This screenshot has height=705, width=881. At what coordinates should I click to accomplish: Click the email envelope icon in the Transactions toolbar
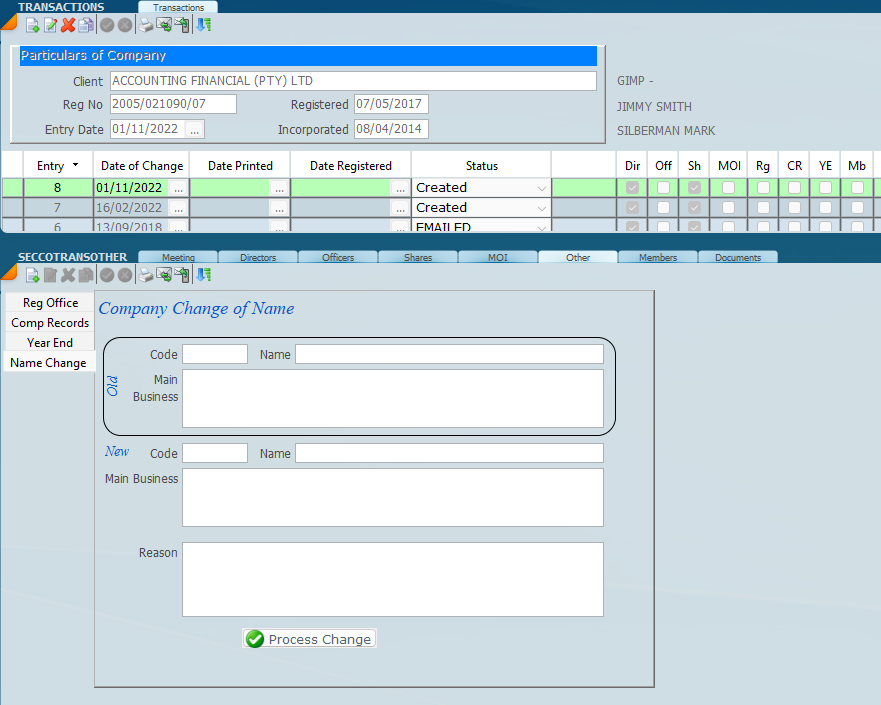pyautogui.click(x=164, y=25)
